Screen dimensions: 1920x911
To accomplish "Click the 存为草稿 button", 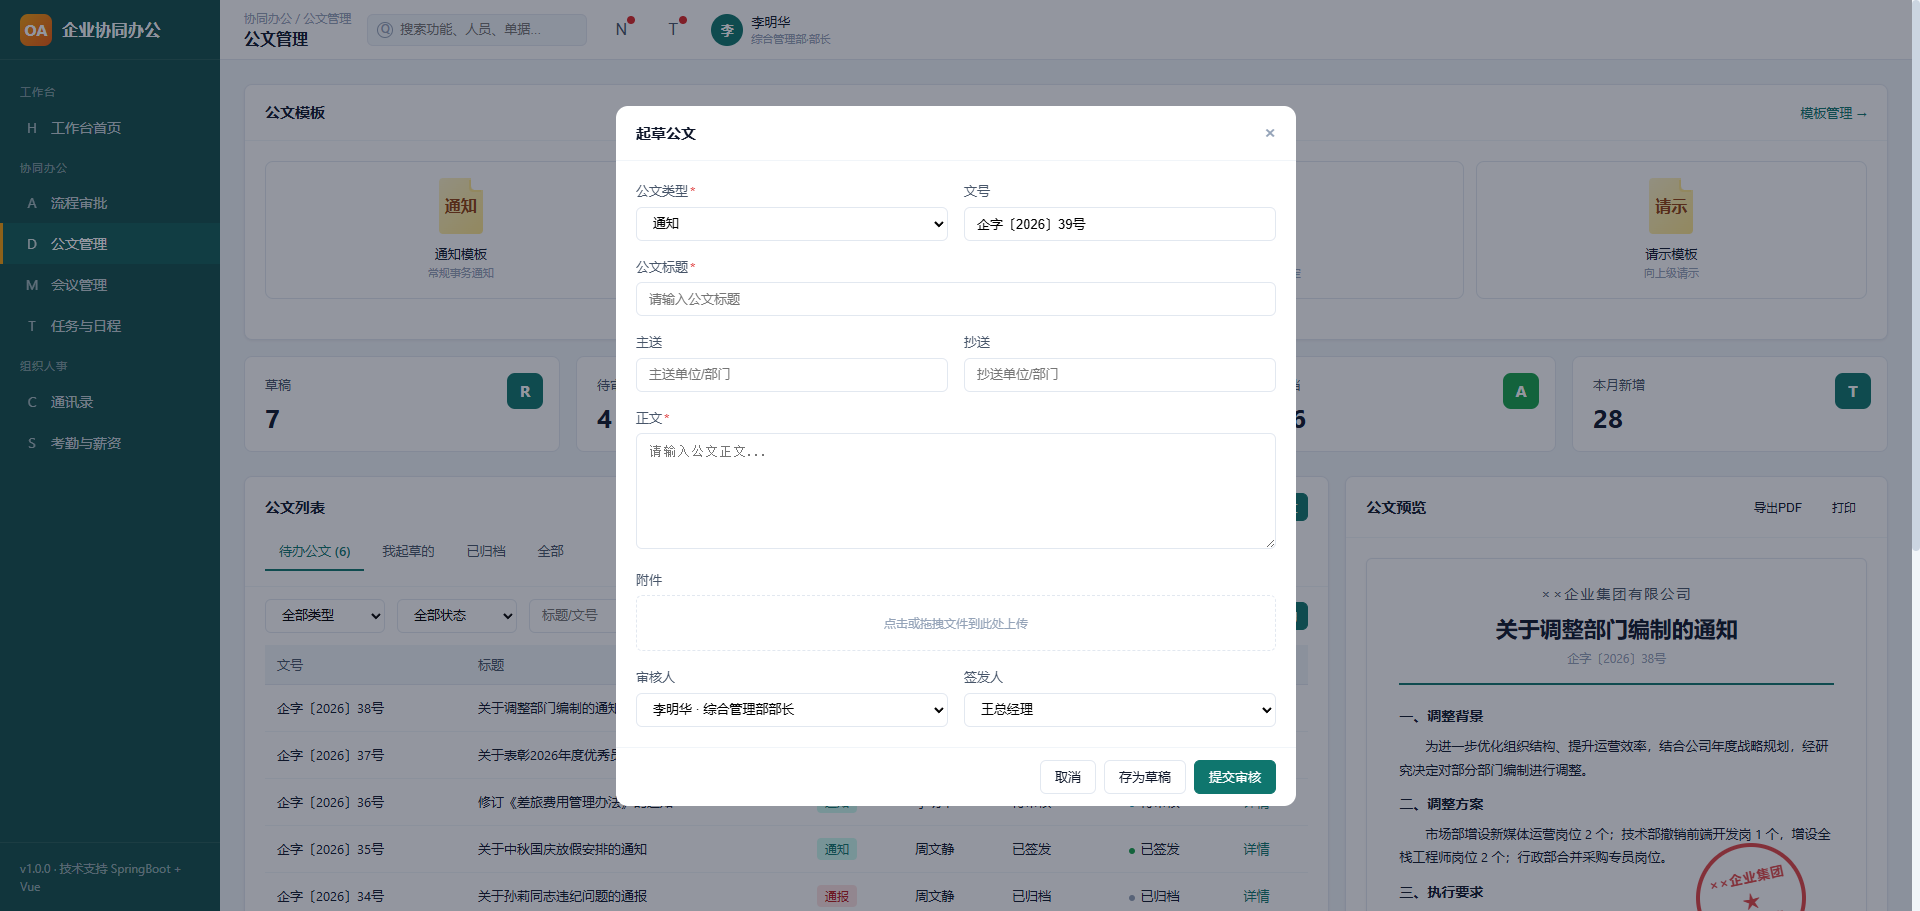I will click(x=1145, y=777).
